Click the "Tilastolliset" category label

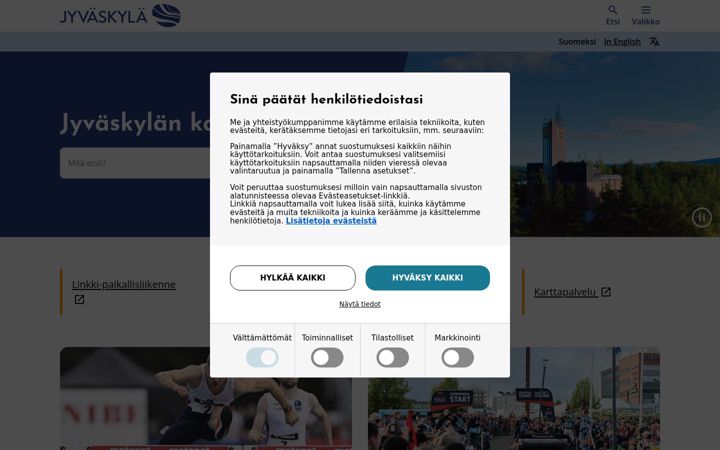[x=392, y=338]
